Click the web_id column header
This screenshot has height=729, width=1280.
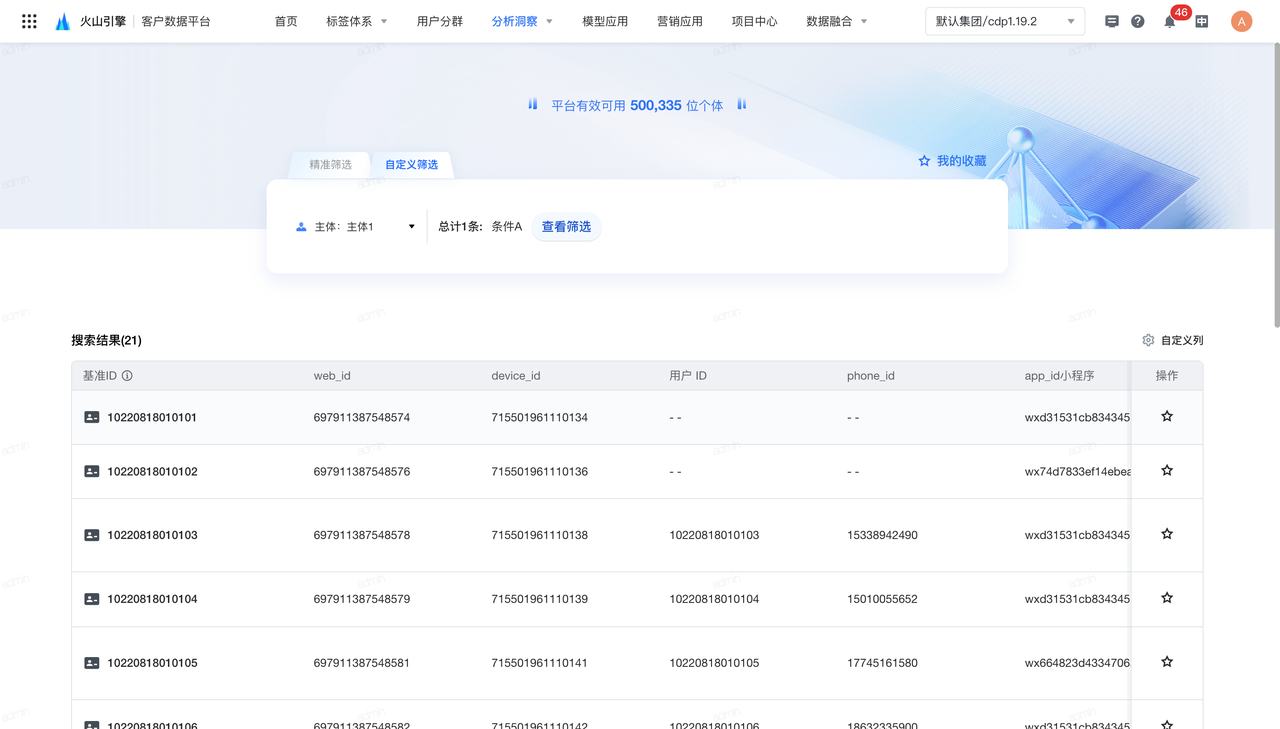(332, 376)
